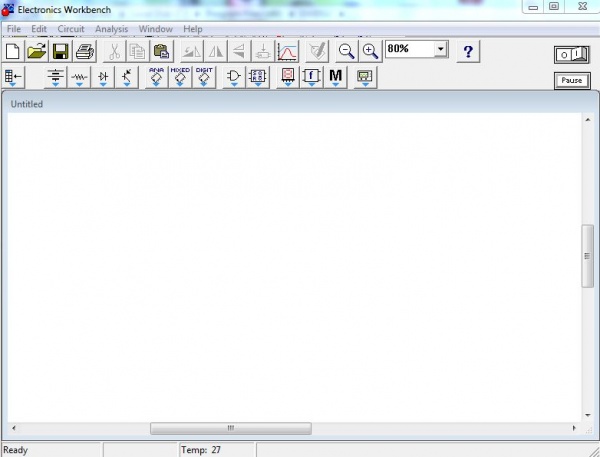This screenshot has width=600, height=457.
Task: Open a circuit file with folder icon
Action: point(36,51)
